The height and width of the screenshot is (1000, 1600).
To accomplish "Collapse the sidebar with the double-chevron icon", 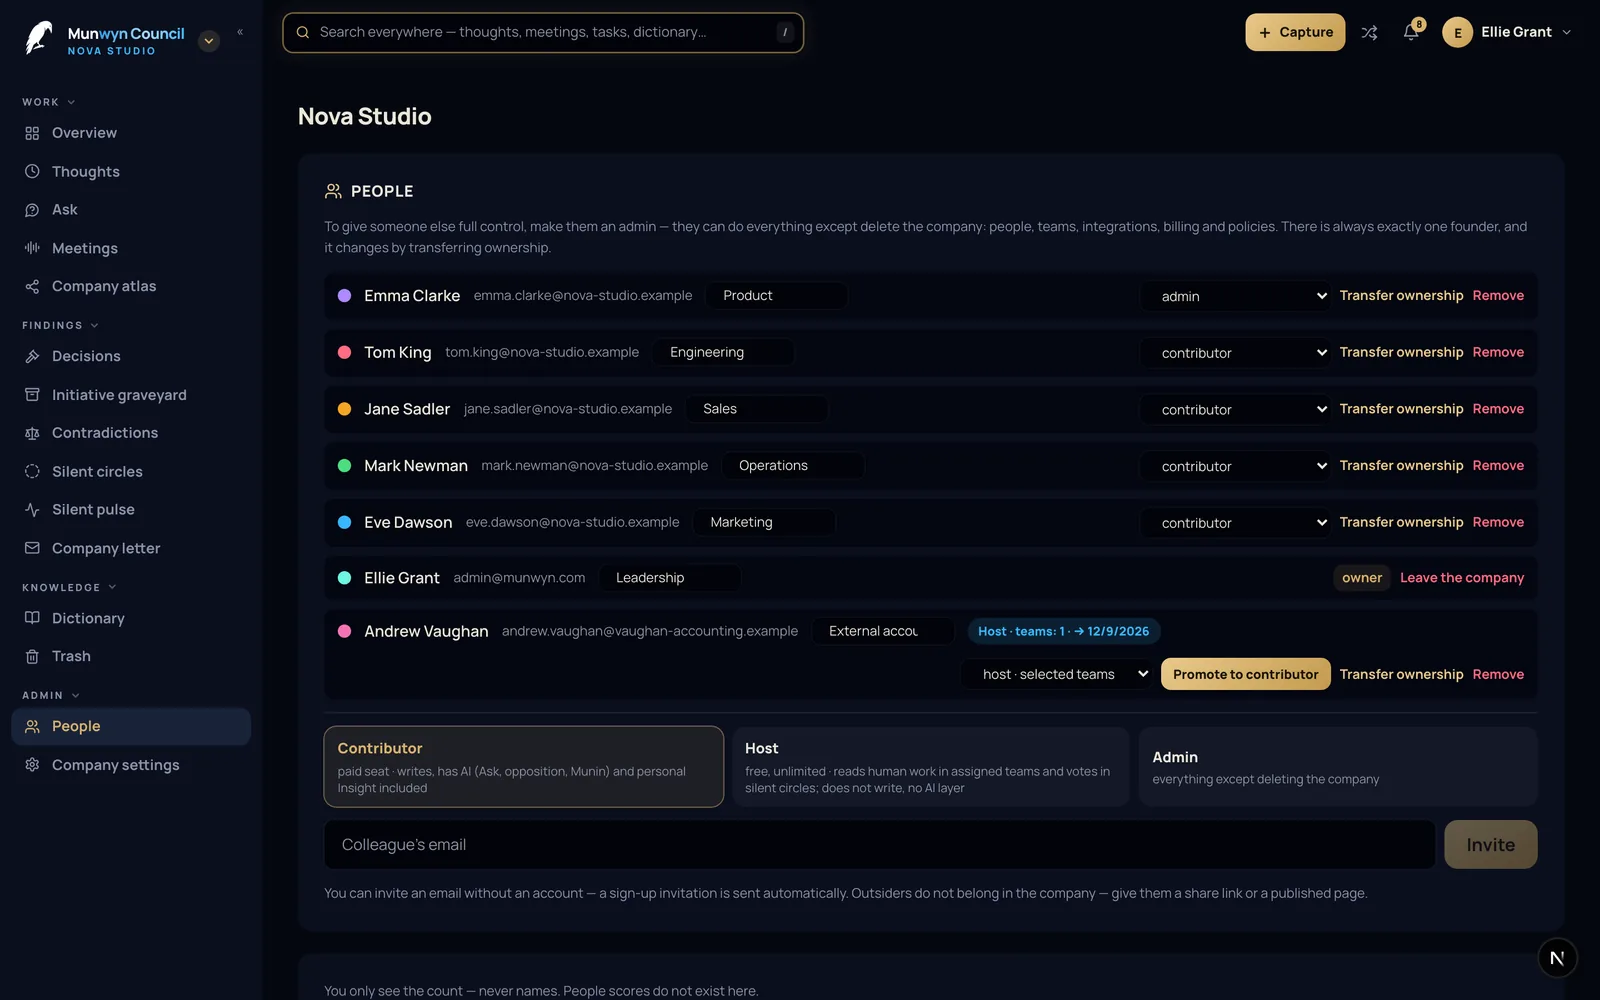I will (x=240, y=32).
